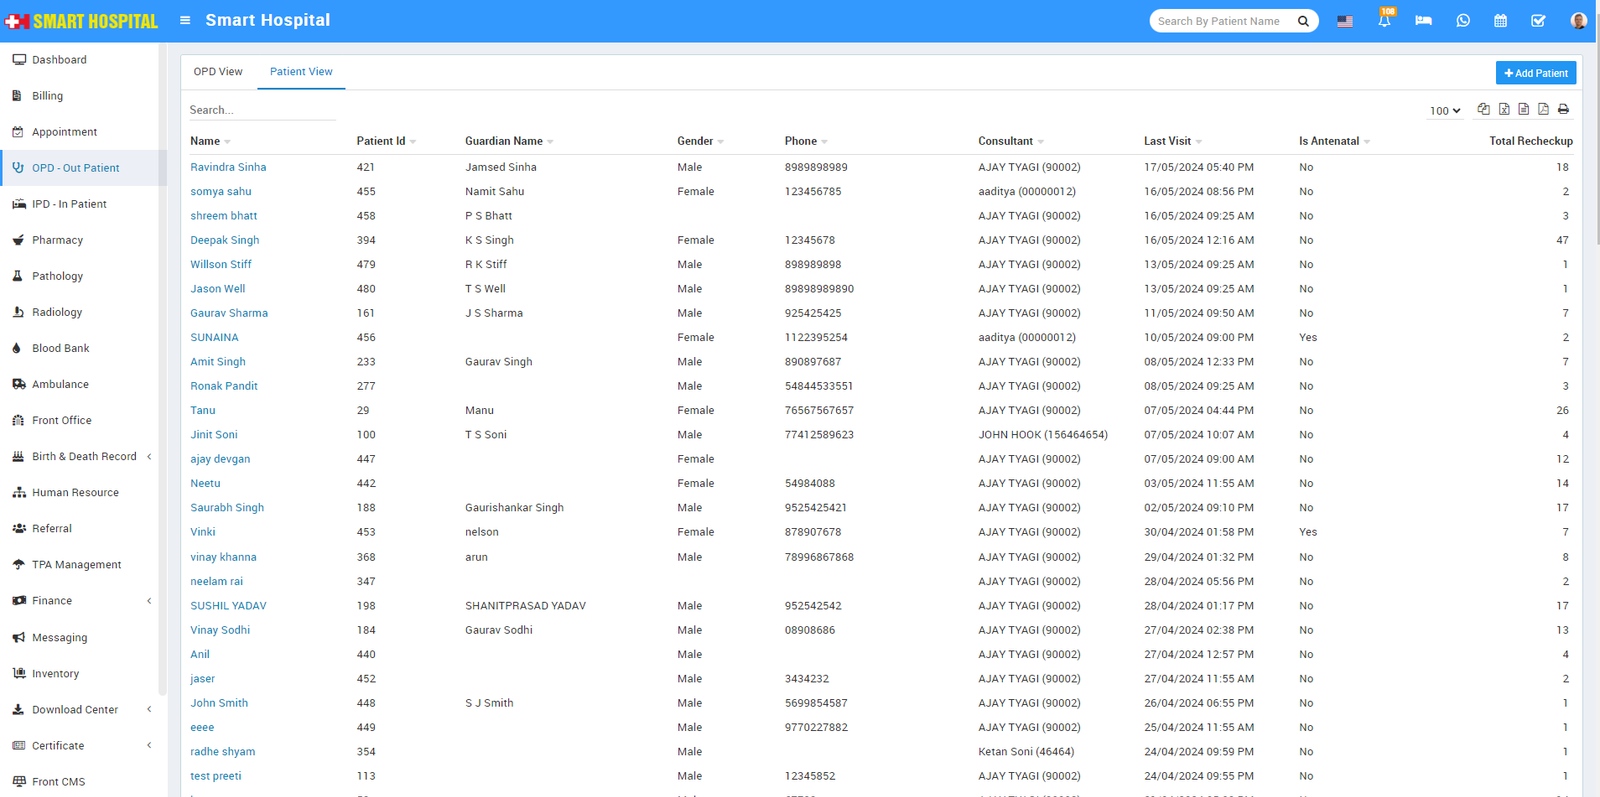The width and height of the screenshot is (1600, 797).
Task: Print the patient list
Action: point(1563,109)
